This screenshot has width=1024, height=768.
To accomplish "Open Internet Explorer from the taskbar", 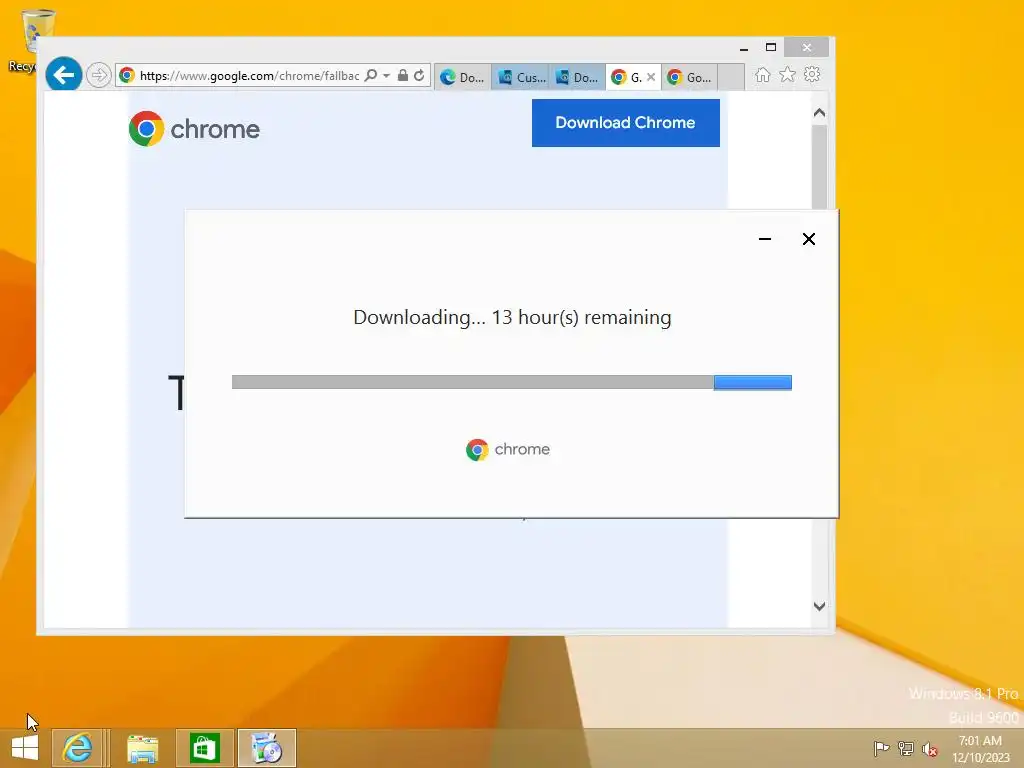I will click(77, 748).
